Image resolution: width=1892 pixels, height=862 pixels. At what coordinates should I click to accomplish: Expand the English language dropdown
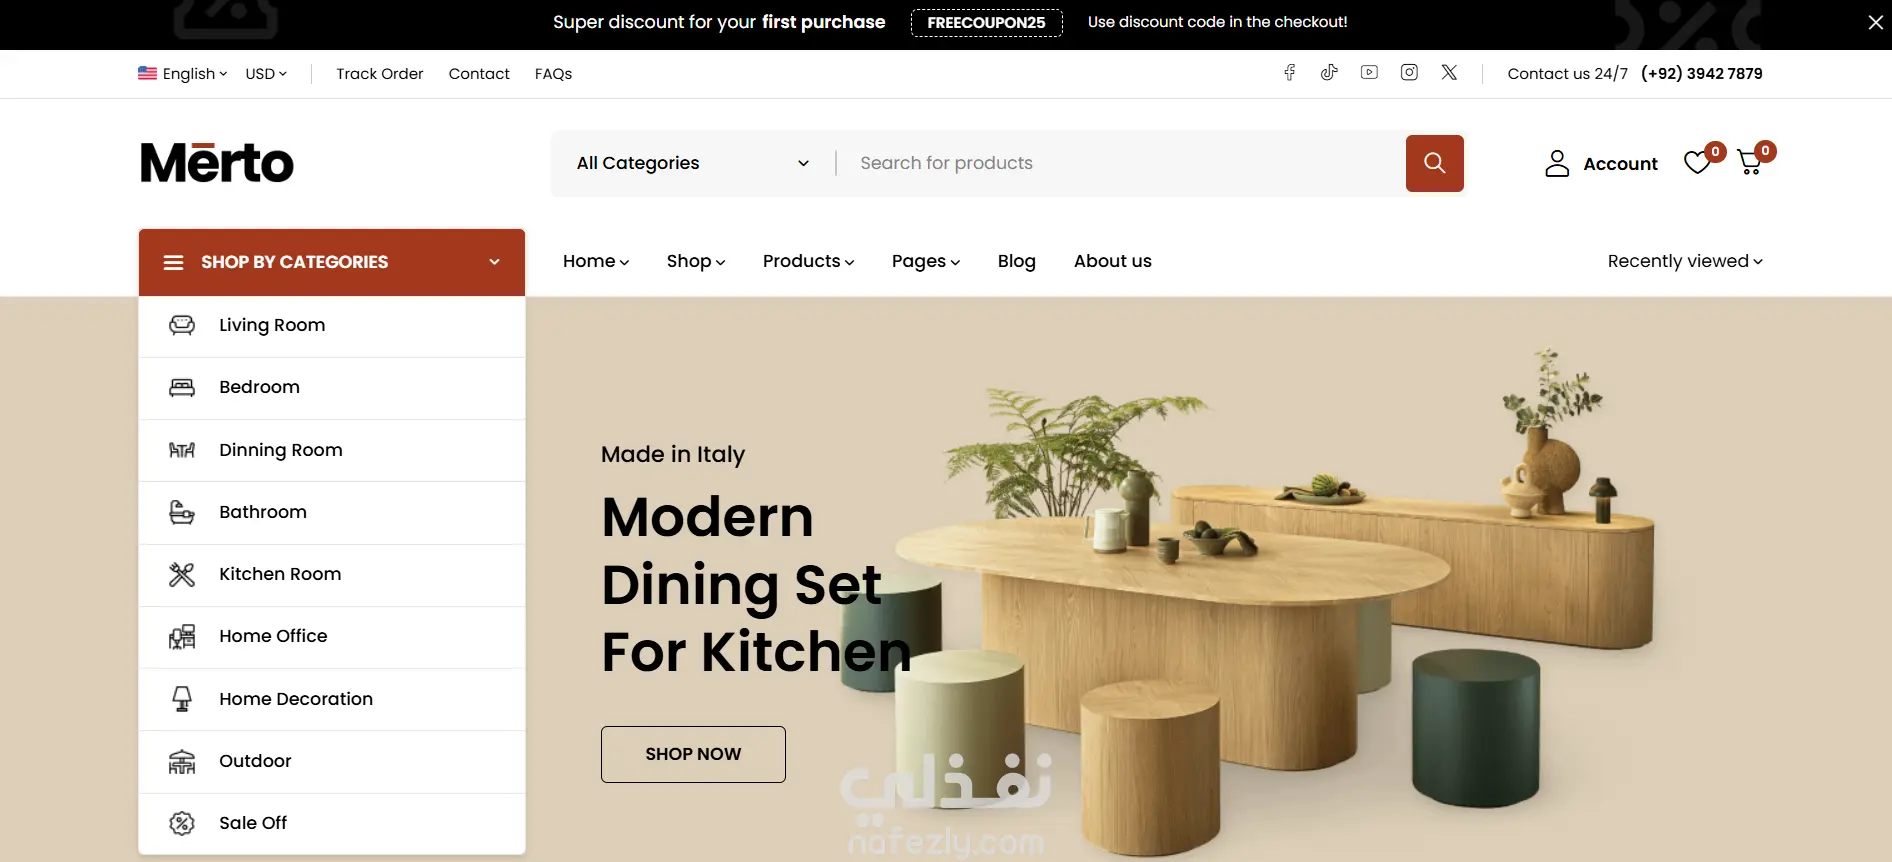182,73
